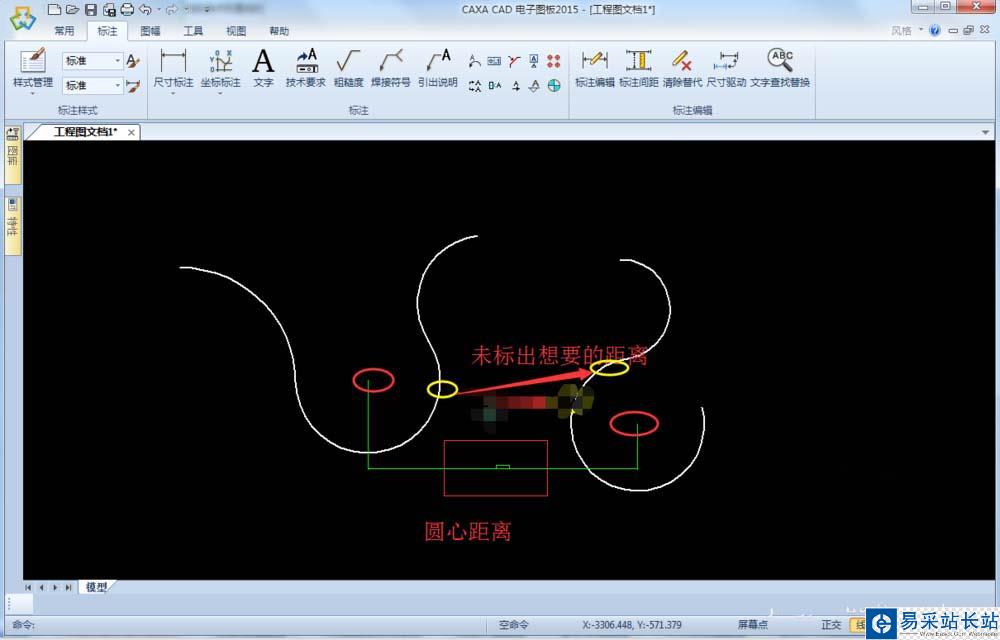
Task: Click the curved-arrow A annotation icon
Action: coord(474,61)
